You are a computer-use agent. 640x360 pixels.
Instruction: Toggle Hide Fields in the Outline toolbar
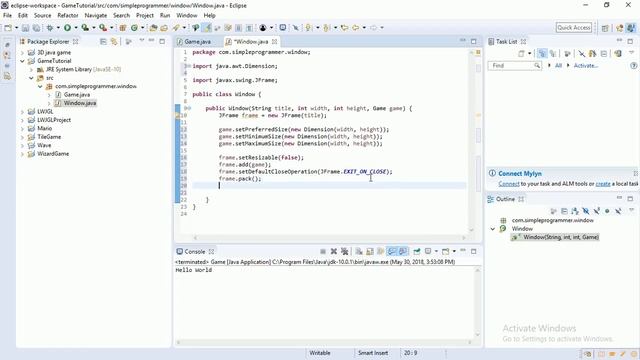pos(586,211)
